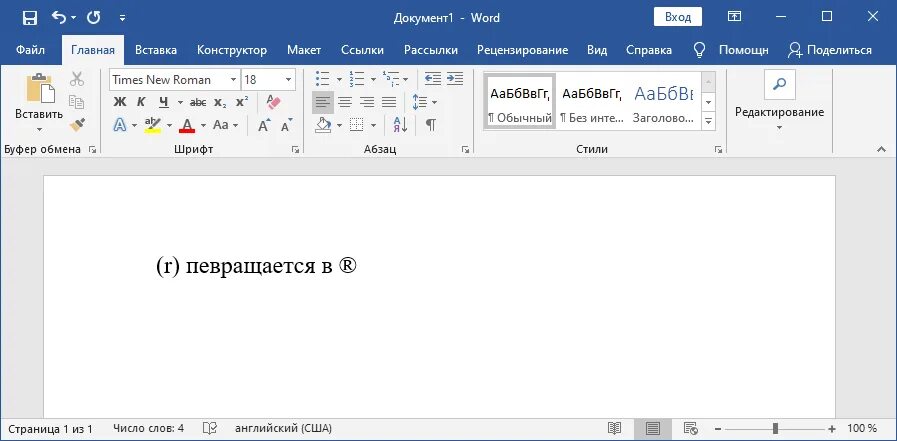897x441 pixels.
Task: Click the Помощн lightbulb search
Action: click(731, 50)
